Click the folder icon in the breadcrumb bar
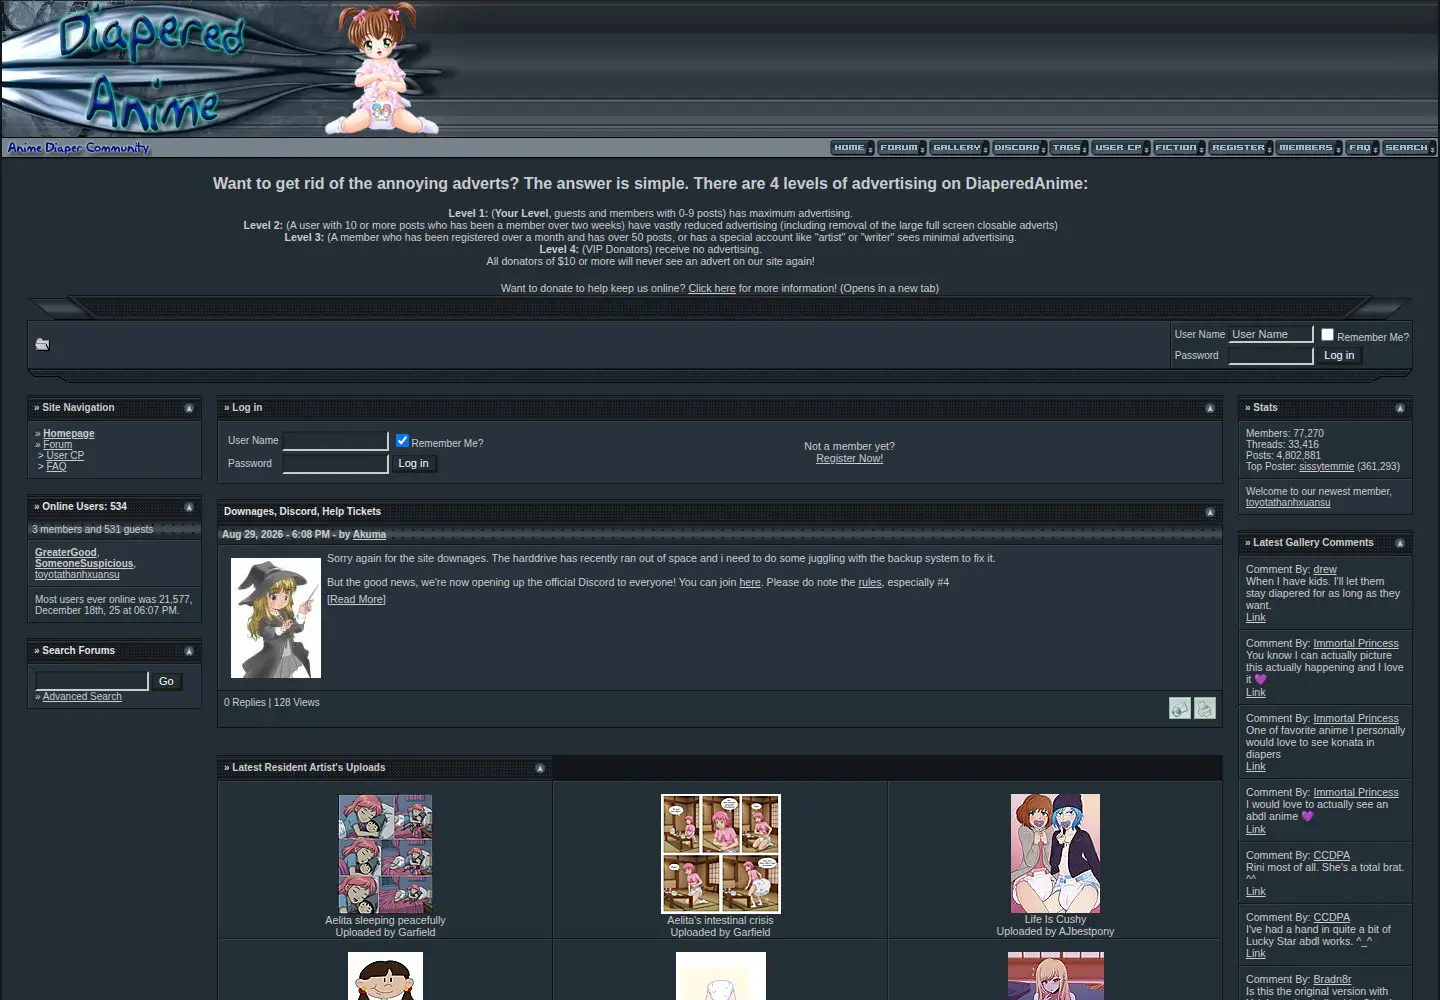Image resolution: width=1440 pixels, height=1000 pixels. coord(42,344)
